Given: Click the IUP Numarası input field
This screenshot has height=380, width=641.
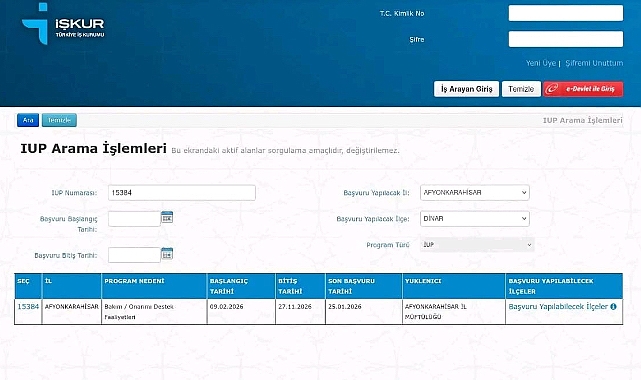Looking at the screenshot, I should (x=182, y=192).
